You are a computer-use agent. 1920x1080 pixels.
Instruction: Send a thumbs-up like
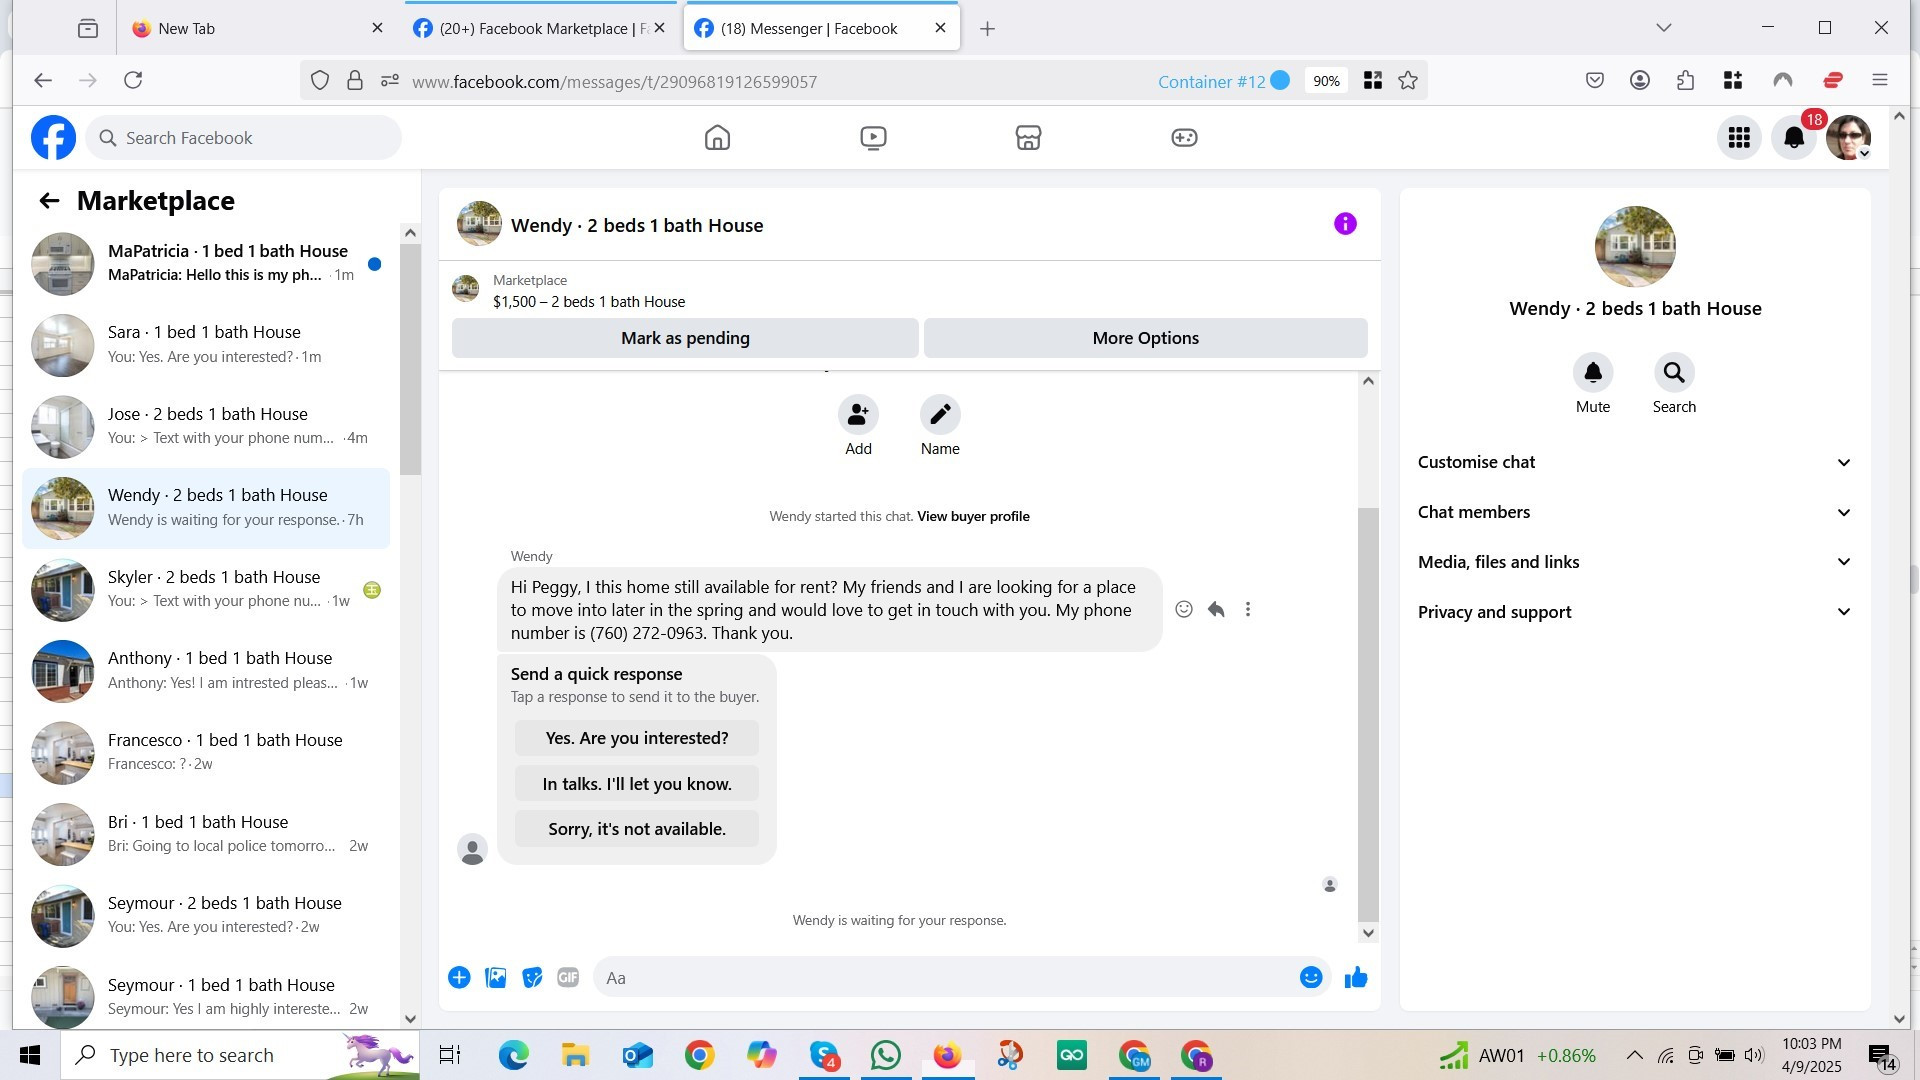pos(1356,978)
